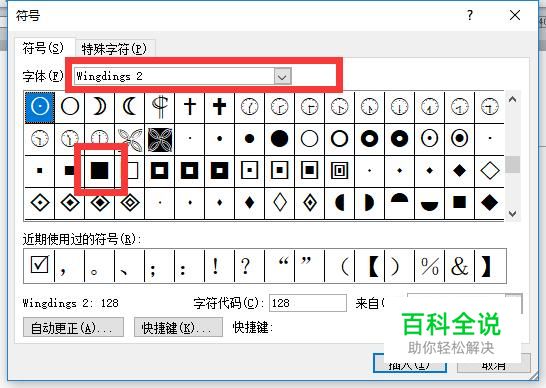Focus the 字符代码 field showing 128
The height and width of the screenshot is (388, 546).
[x=308, y=303]
